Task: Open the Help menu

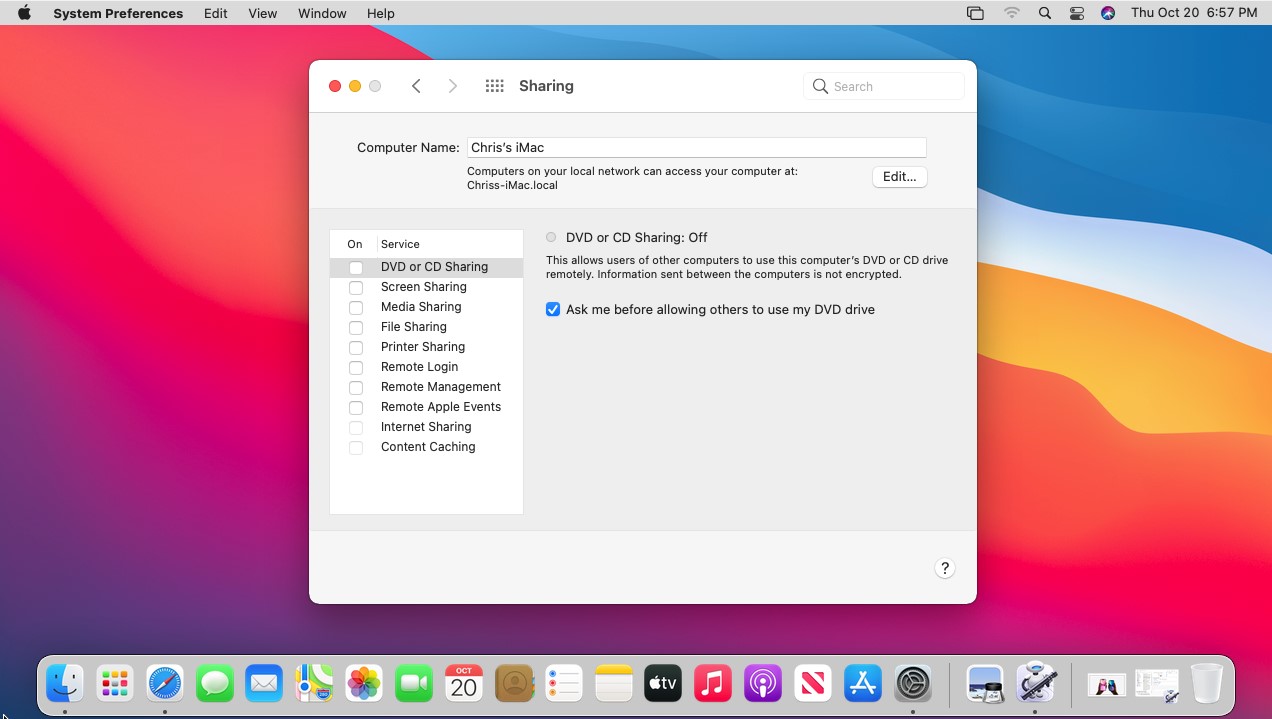Action: click(381, 13)
